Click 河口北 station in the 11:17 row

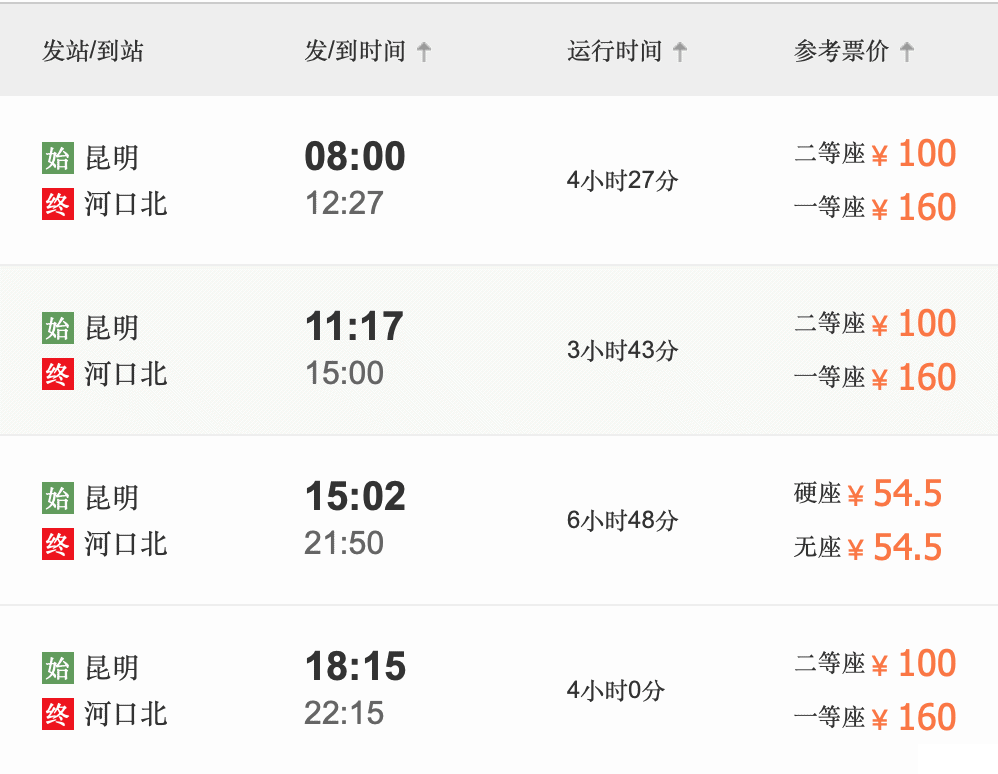point(126,374)
